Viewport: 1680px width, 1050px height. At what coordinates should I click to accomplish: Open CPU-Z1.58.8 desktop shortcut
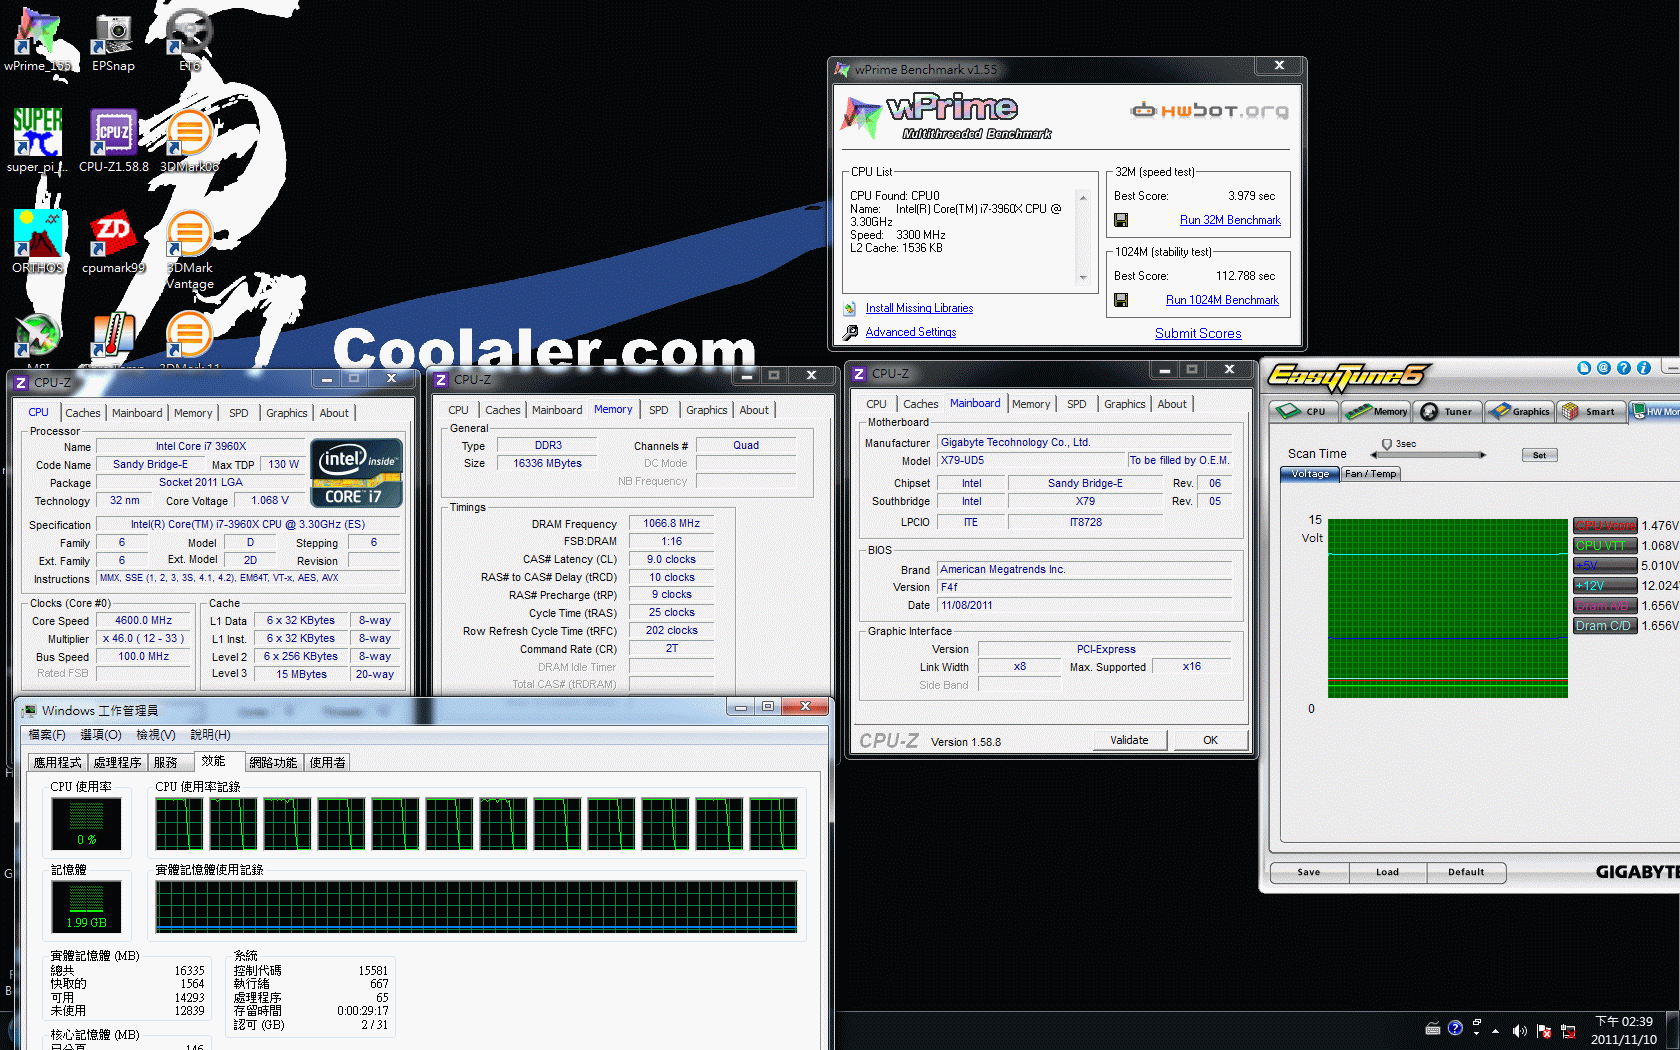(113, 140)
